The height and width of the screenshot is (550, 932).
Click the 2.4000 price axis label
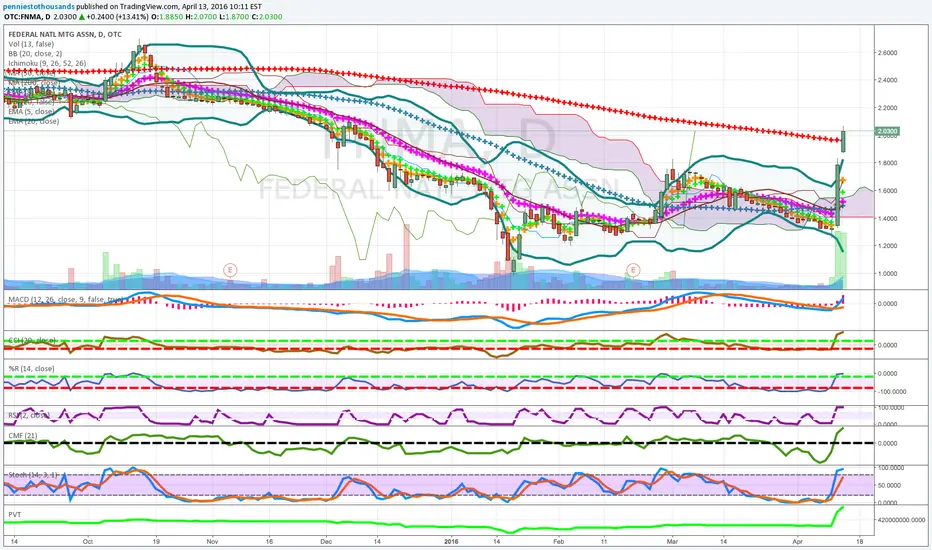[x=887, y=80]
